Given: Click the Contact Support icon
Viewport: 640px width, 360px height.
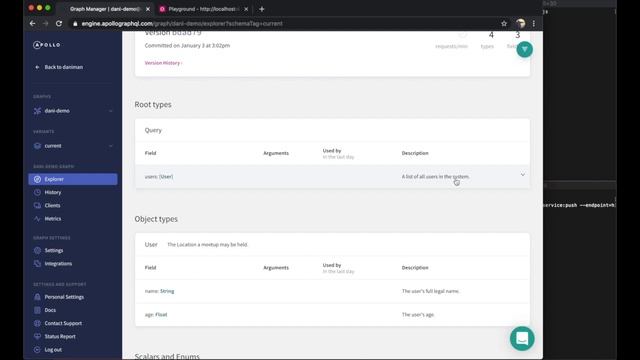Looking at the screenshot, I should pyautogui.click(x=38, y=323).
